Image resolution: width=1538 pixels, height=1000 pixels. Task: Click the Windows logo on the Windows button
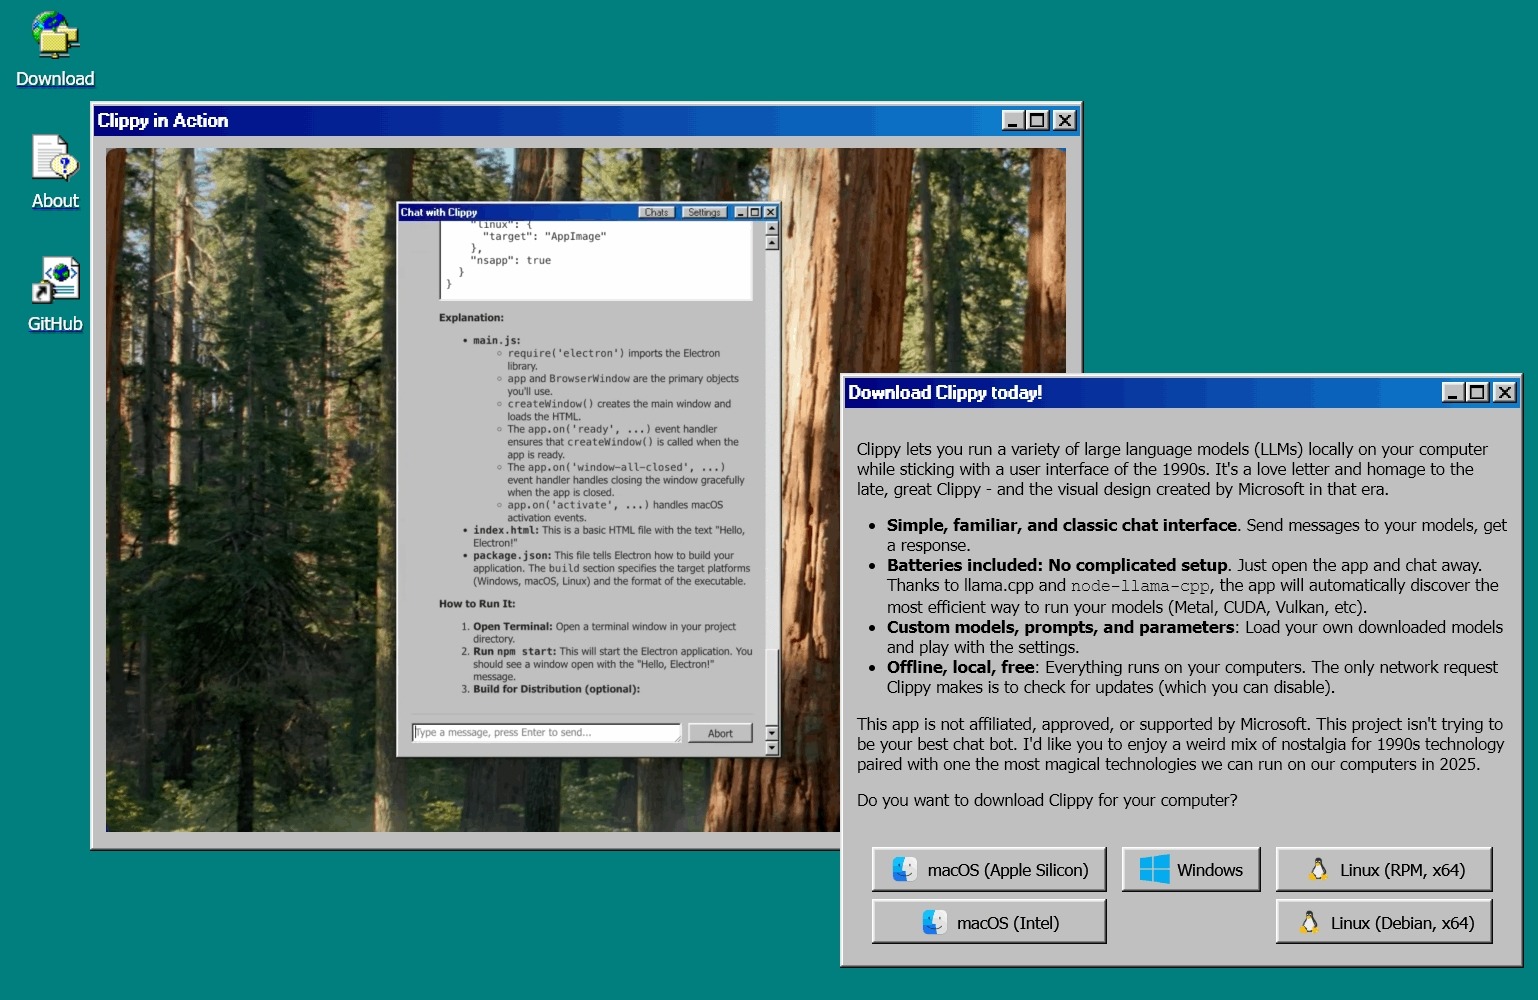[x=1154, y=869]
